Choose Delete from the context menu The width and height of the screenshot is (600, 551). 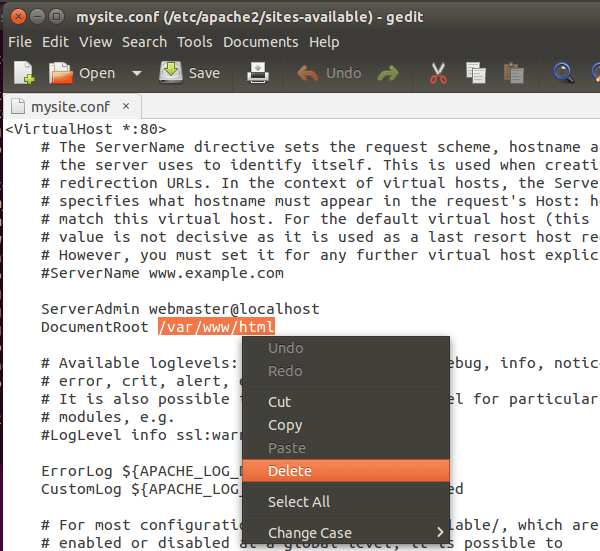click(x=290, y=471)
